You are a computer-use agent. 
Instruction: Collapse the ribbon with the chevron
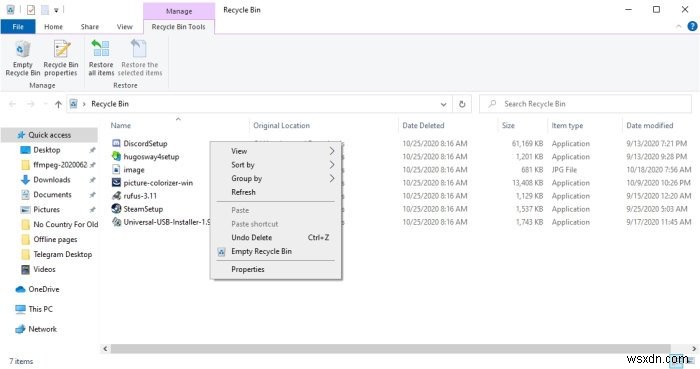pyautogui.click(x=679, y=26)
